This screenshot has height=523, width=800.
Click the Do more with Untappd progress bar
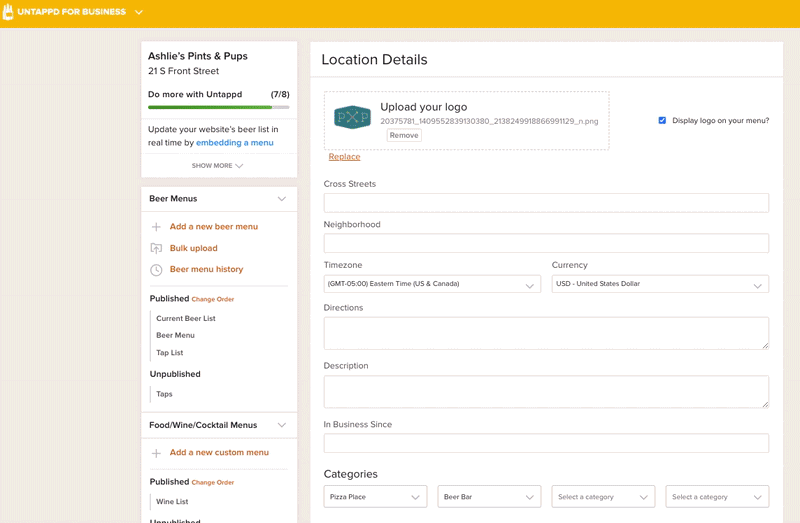pyautogui.click(x=218, y=107)
